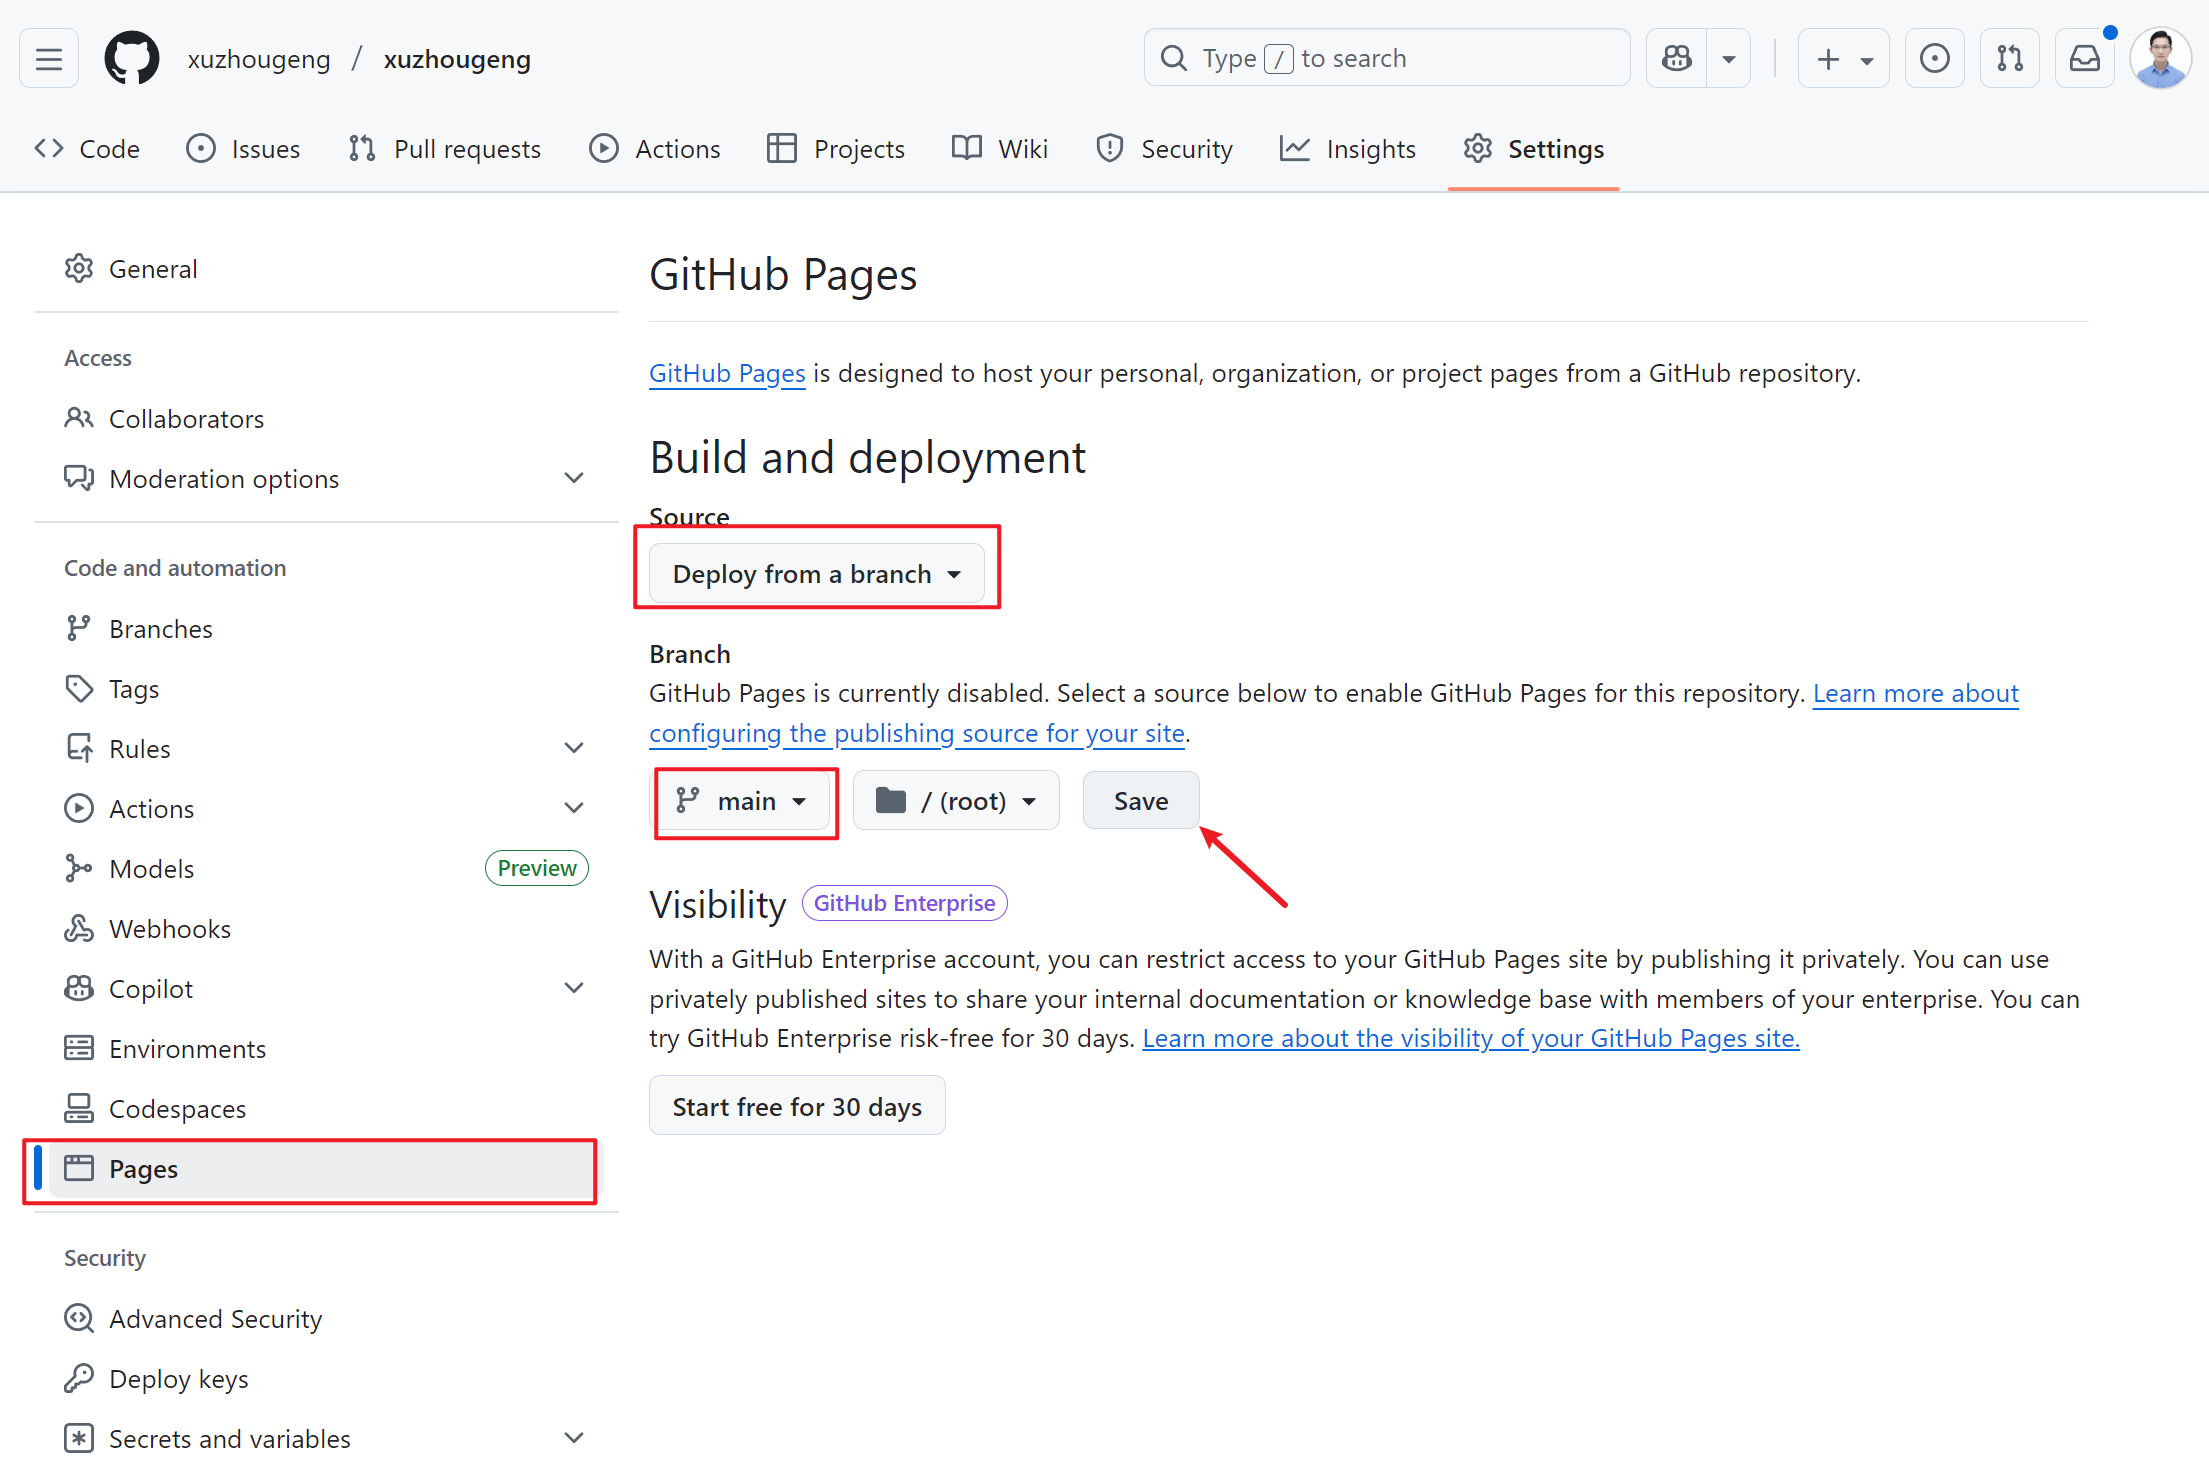Open the hamburger navigation menu icon
The image size is (2209, 1472).
[48, 58]
